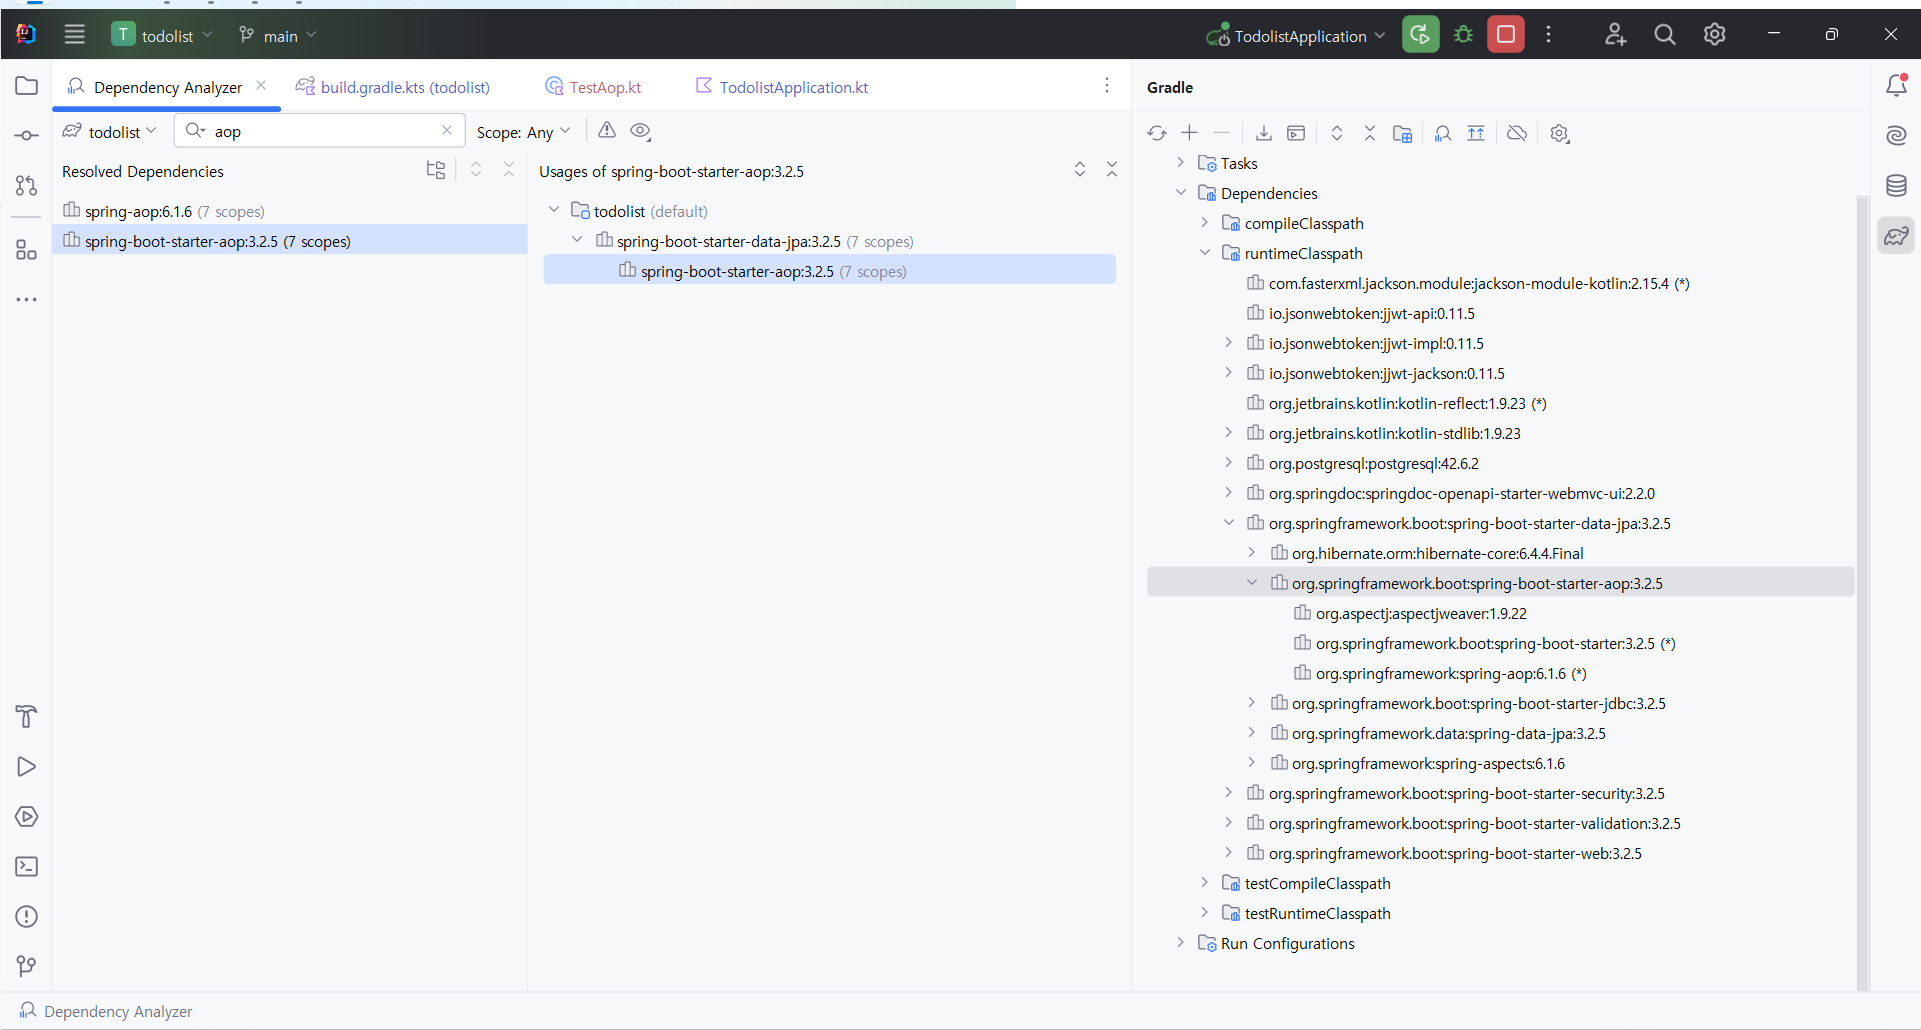
Task: Open the todolist module filter dropdown
Action: 110,131
